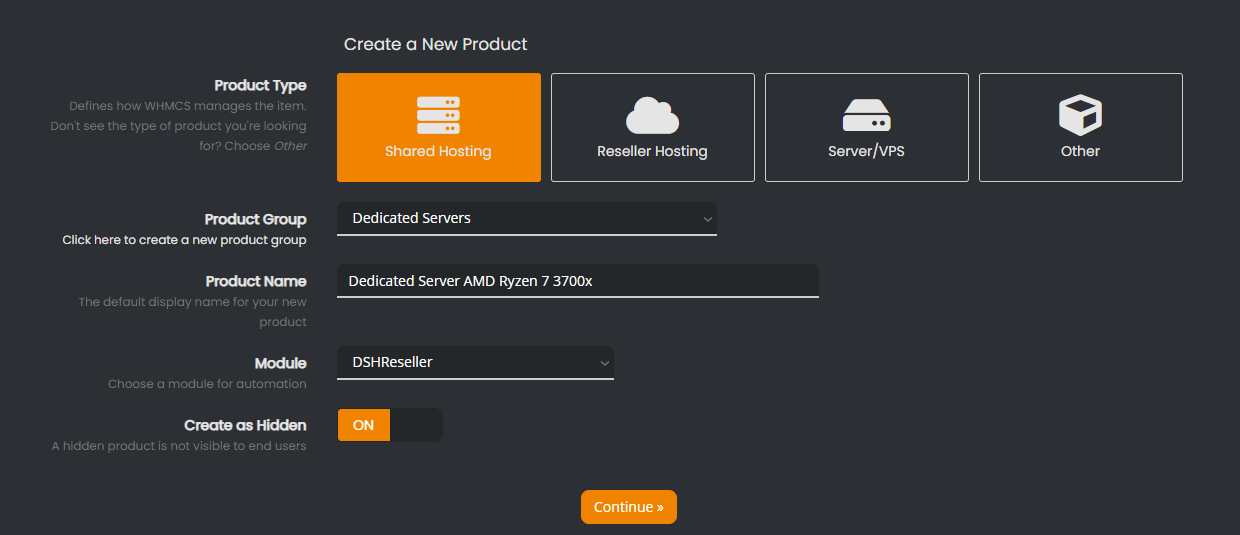Click the Server/VPS drive icon
The width and height of the screenshot is (1240, 535).
click(x=866, y=115)
